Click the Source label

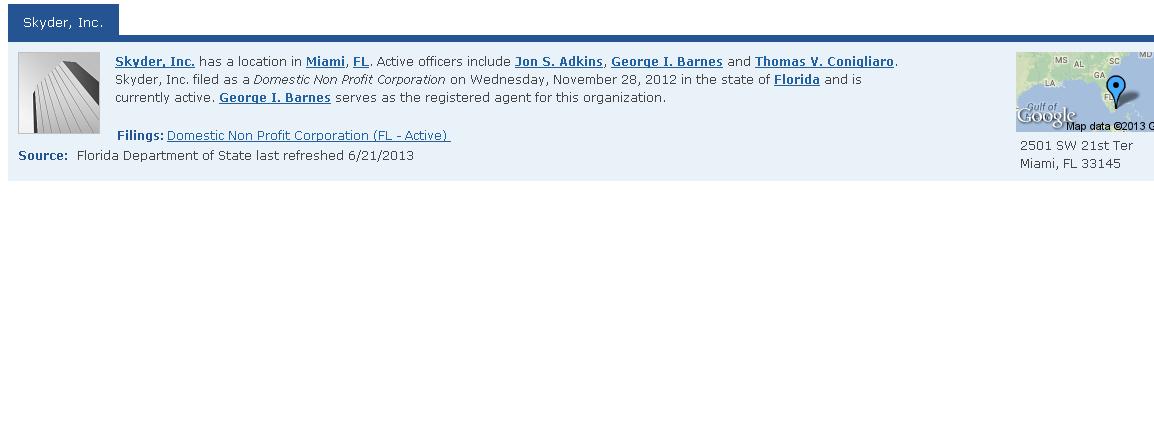coord(43,156)
